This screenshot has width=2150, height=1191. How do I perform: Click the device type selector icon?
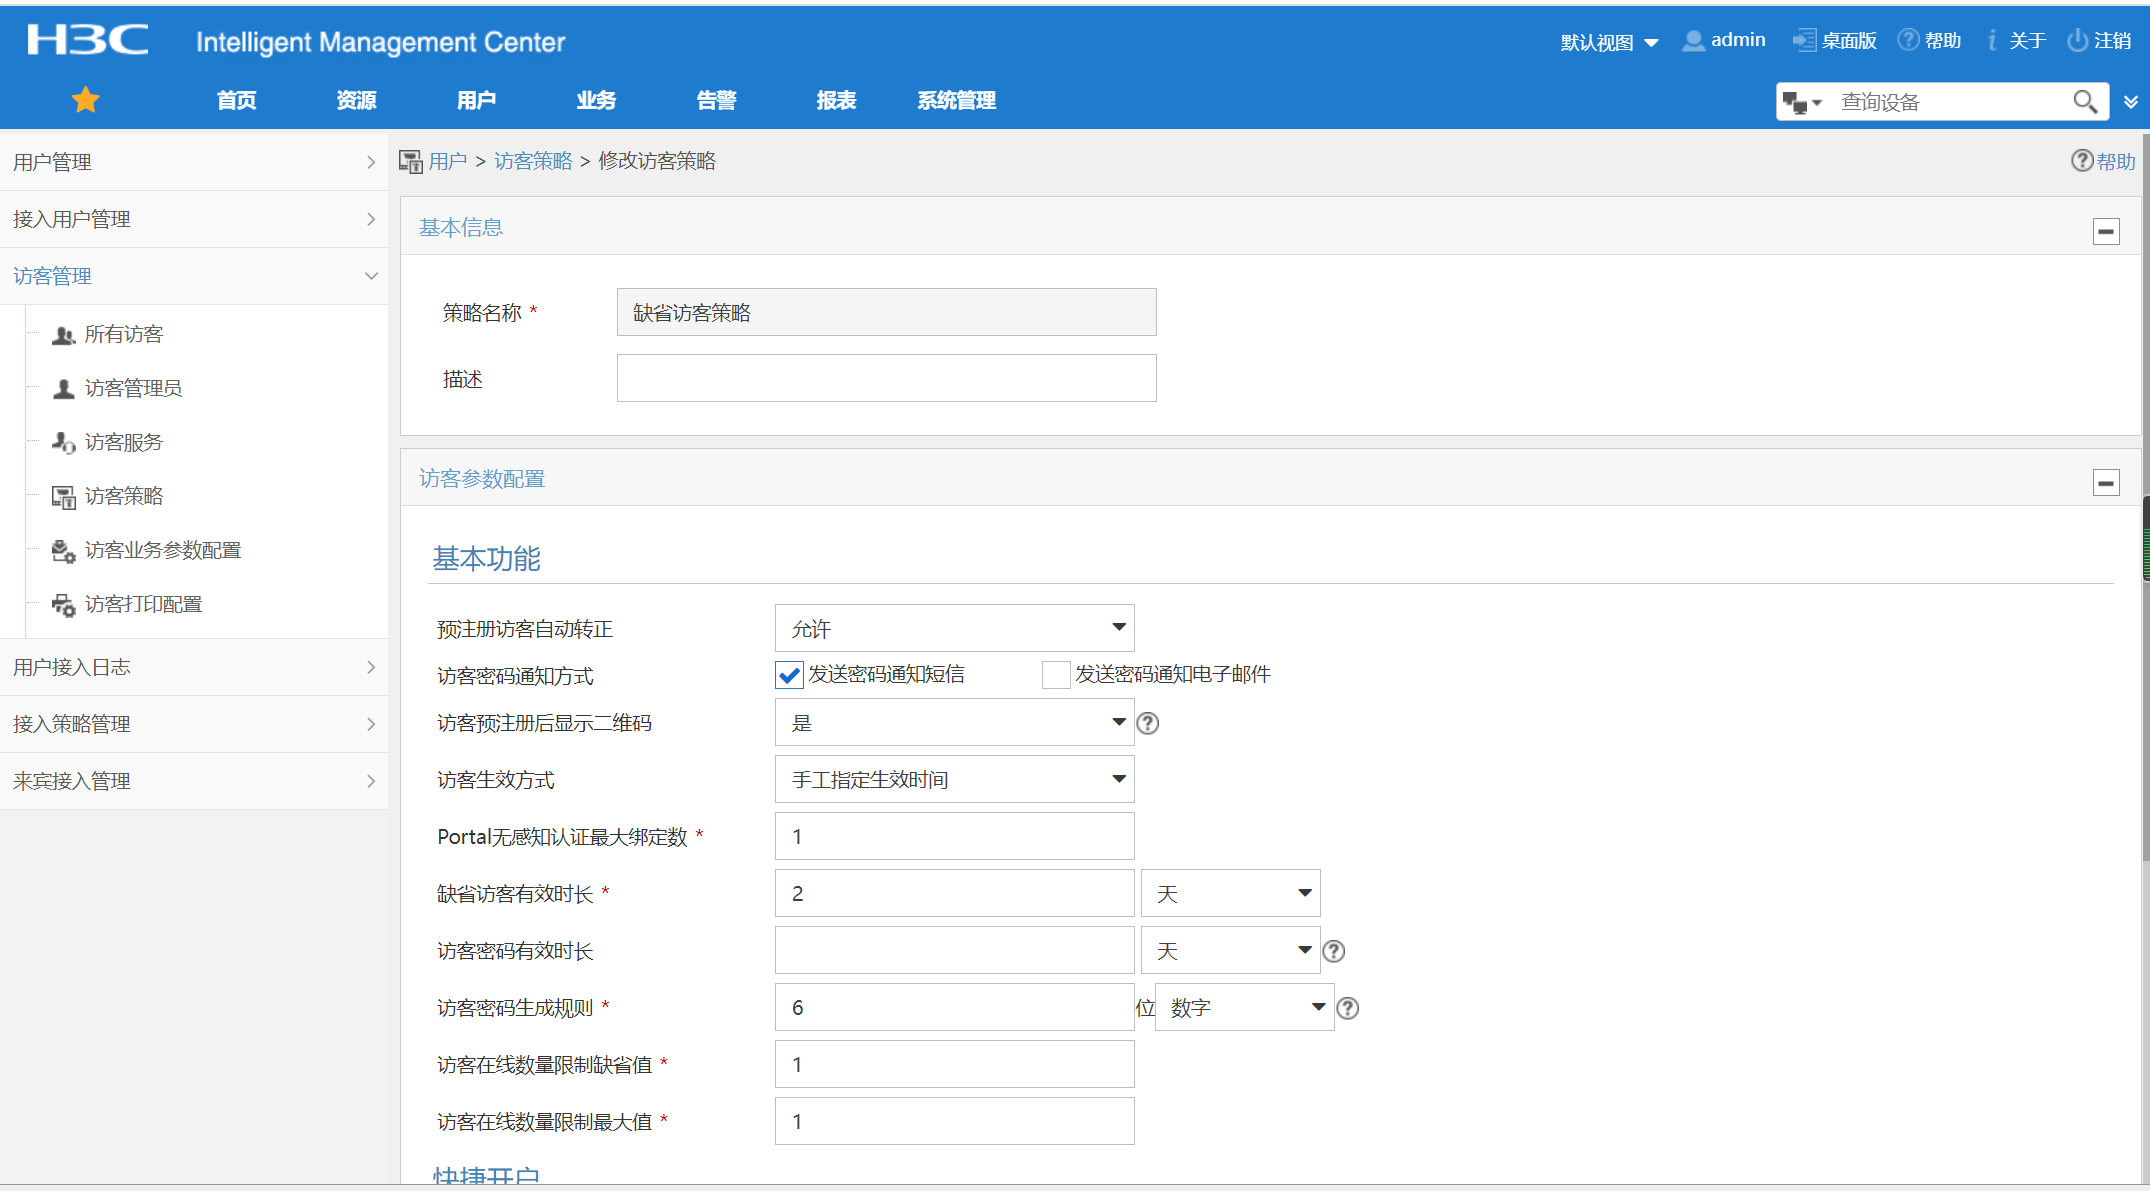pyautogui.click(x=1801, y=102)
